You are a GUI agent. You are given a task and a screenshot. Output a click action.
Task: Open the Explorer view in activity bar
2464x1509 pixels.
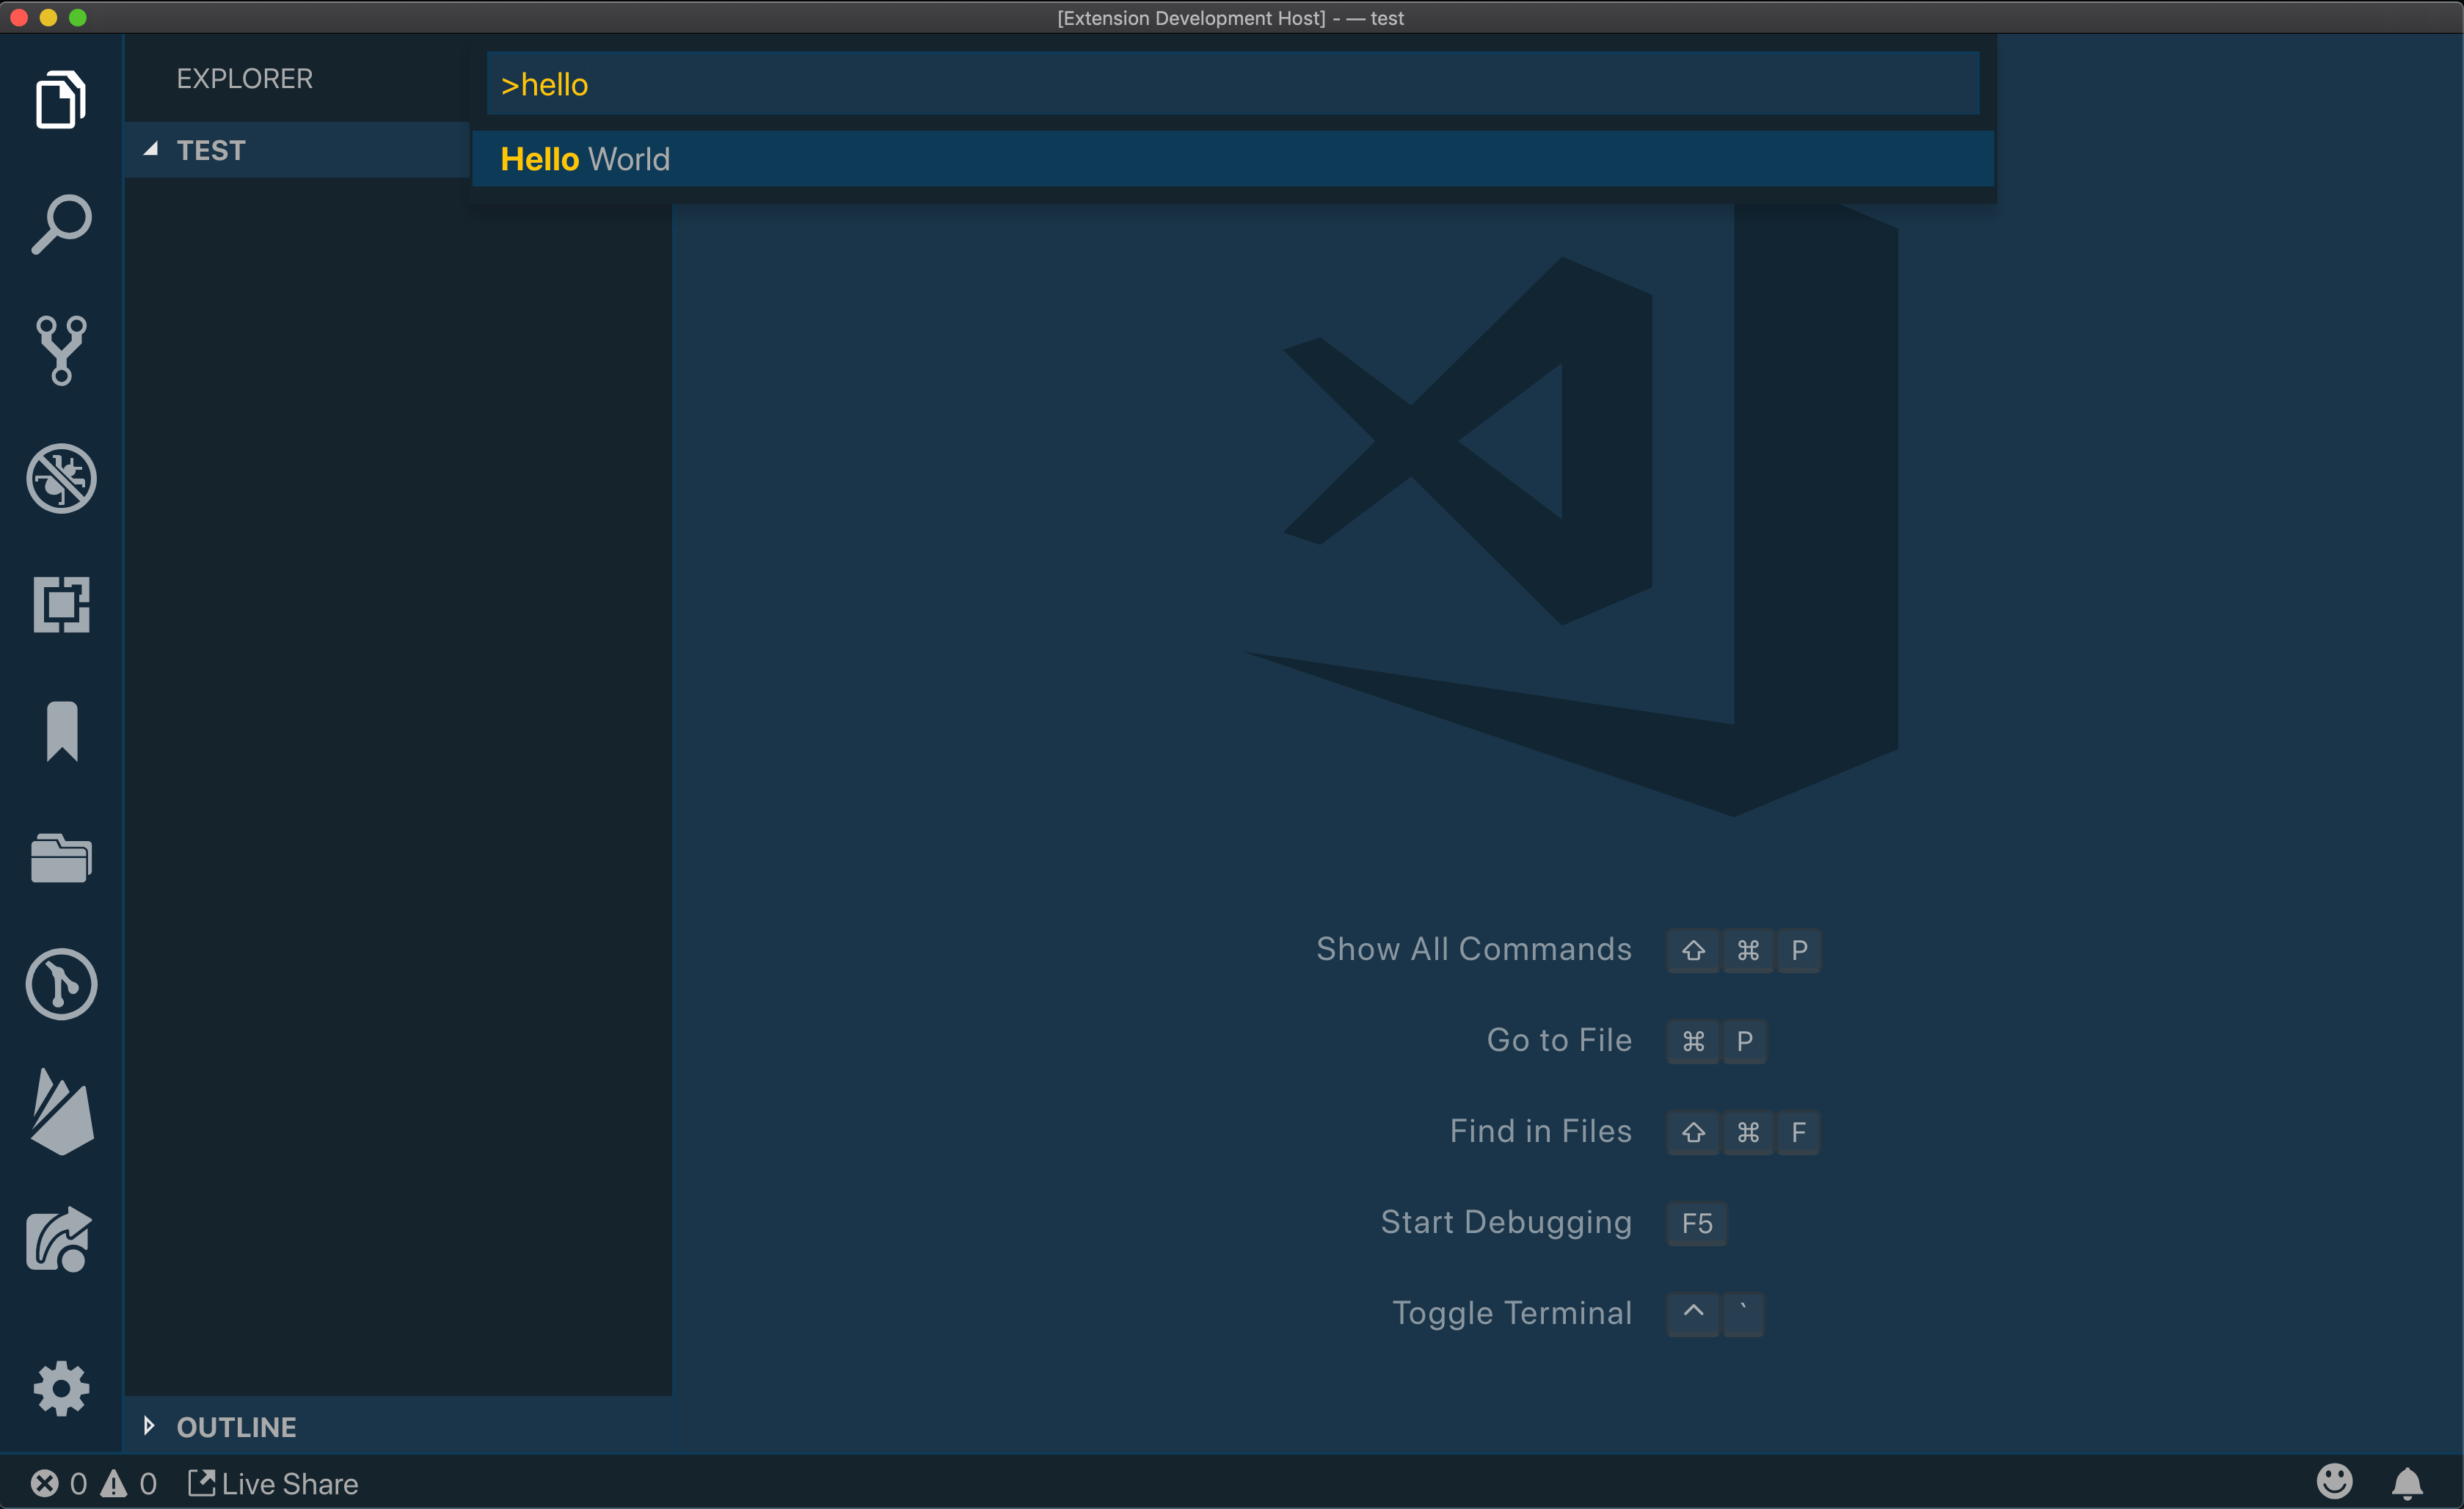[x=61, y=99]
